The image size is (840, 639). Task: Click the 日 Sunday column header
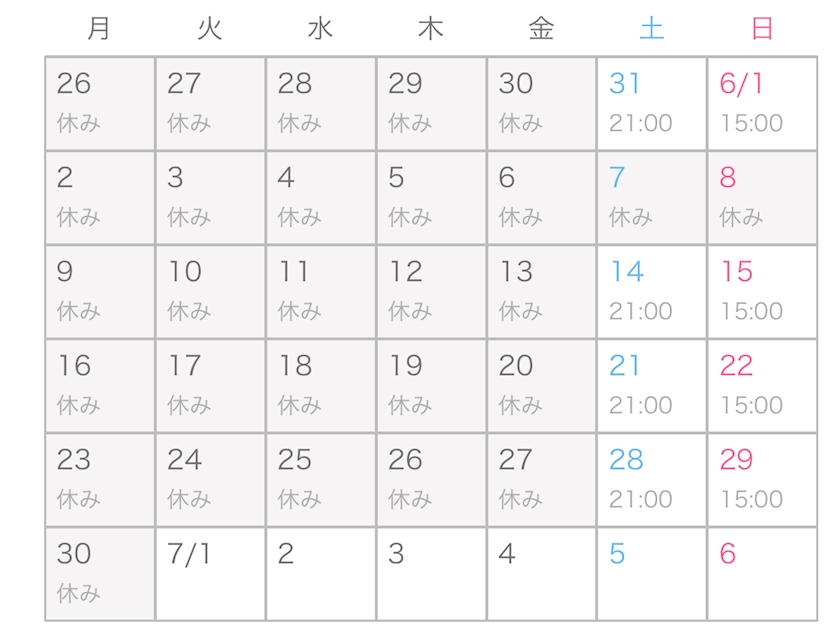pyautogui.click(x=762, y=28)
